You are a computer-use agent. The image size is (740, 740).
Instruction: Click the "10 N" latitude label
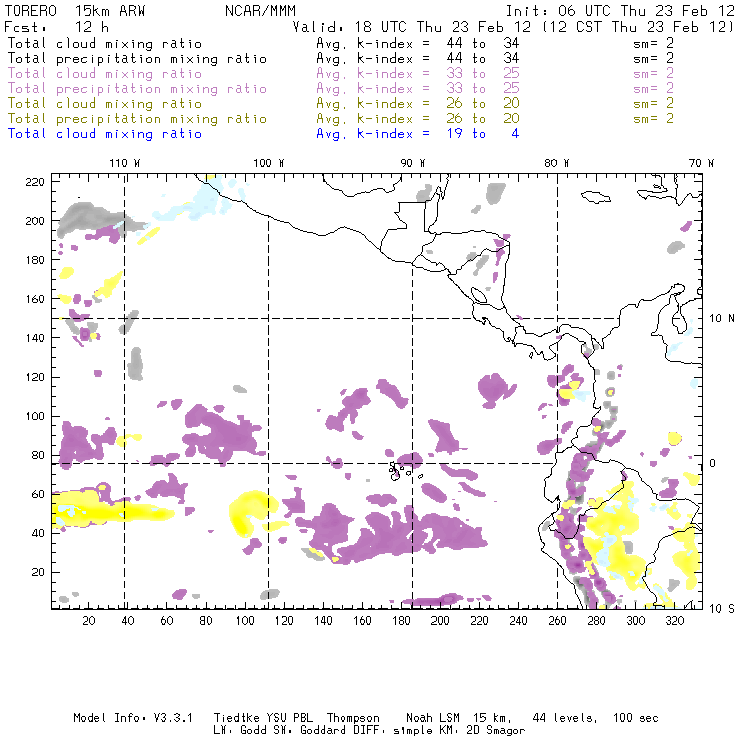coord(722,319)
